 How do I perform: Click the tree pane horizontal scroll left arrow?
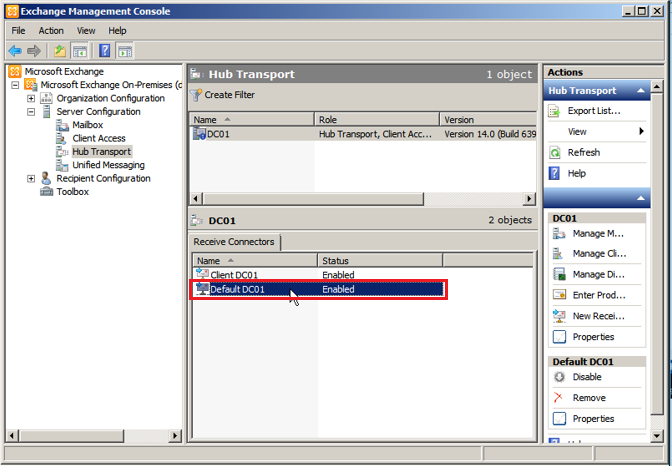pos(12,436)
